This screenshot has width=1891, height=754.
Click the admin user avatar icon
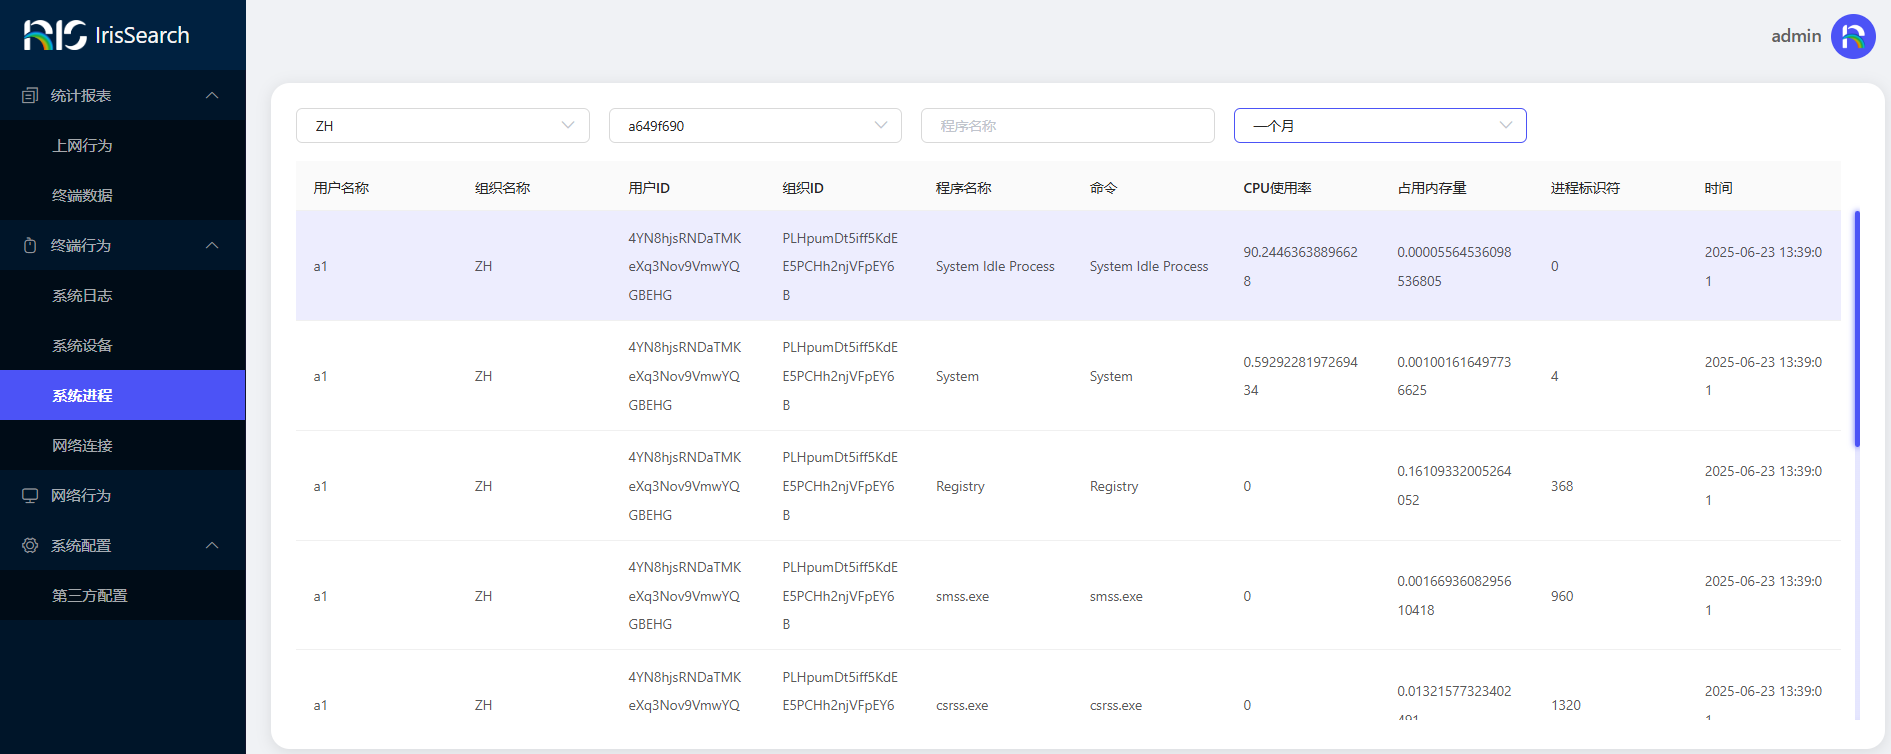tap(1852, 36)
